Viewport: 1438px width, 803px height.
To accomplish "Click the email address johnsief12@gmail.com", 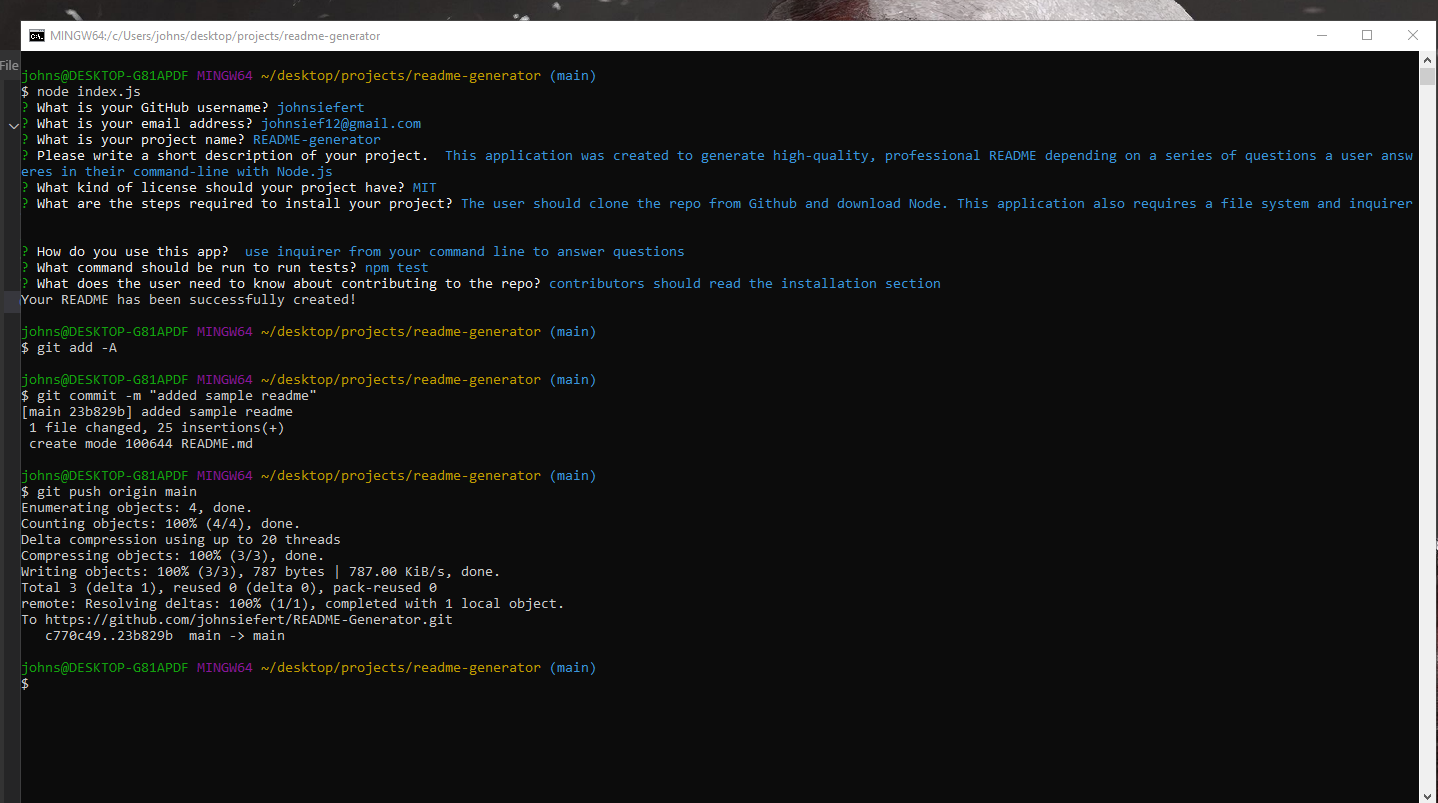I will (340, 123).
